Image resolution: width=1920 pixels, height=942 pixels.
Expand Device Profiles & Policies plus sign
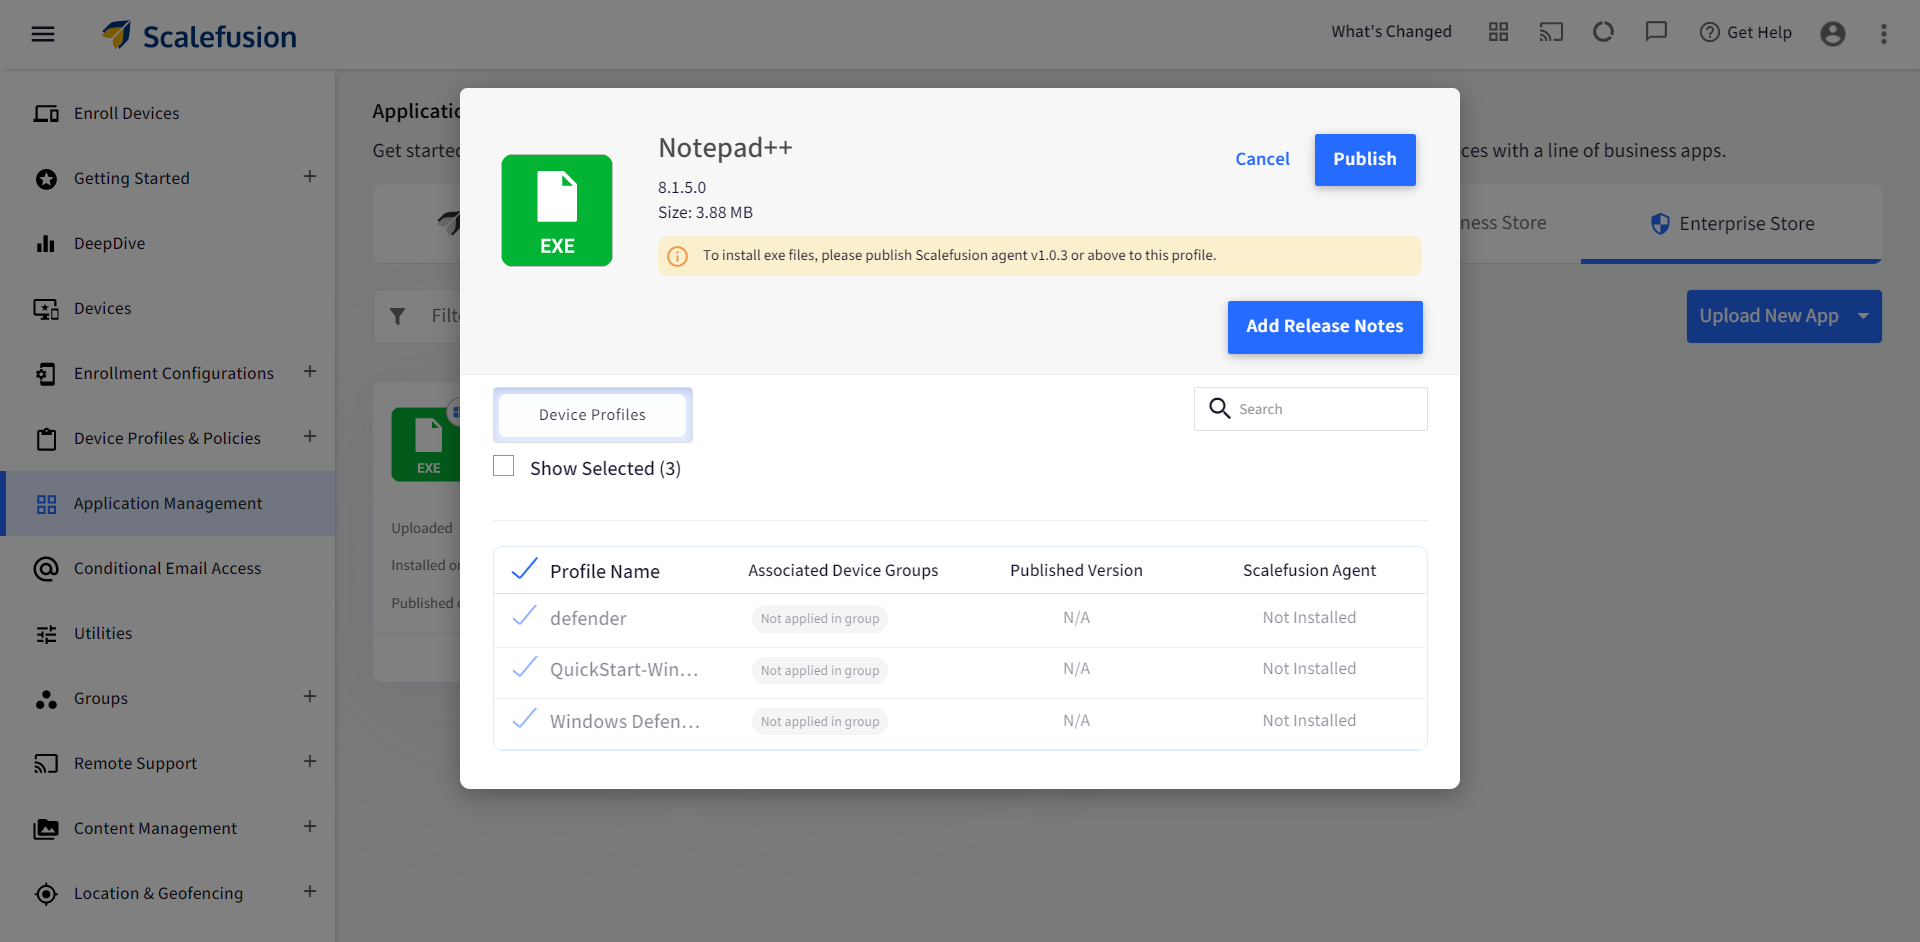[310, 437]
